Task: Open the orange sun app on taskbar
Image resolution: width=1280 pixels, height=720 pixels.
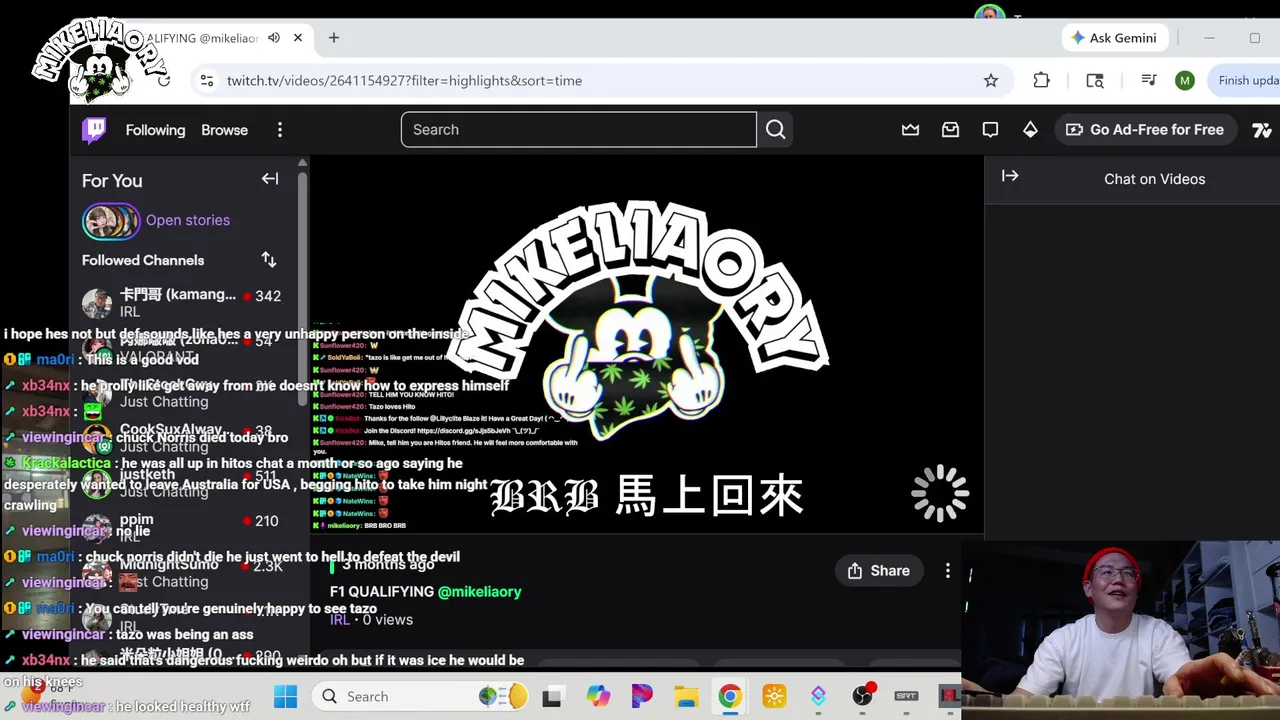Action: point(774,697)
